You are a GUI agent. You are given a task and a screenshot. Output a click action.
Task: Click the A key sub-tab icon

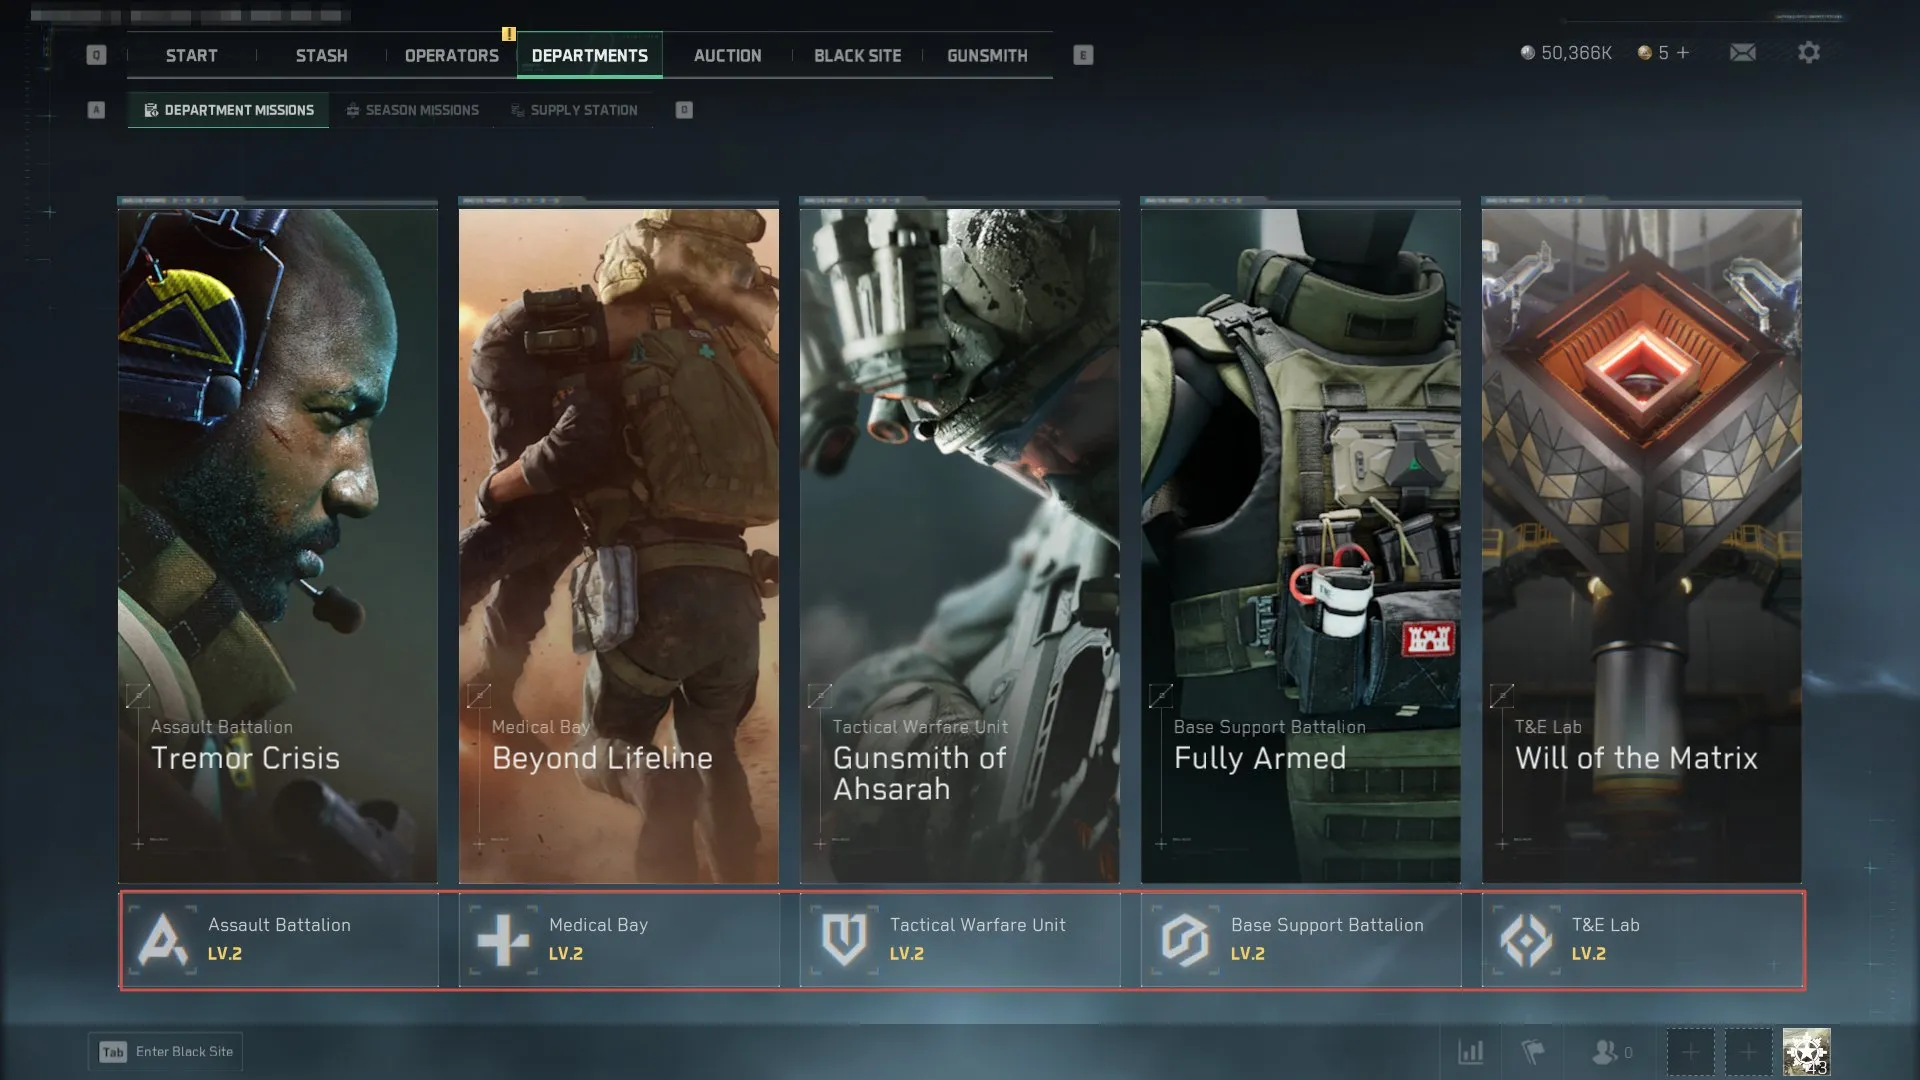96,110
